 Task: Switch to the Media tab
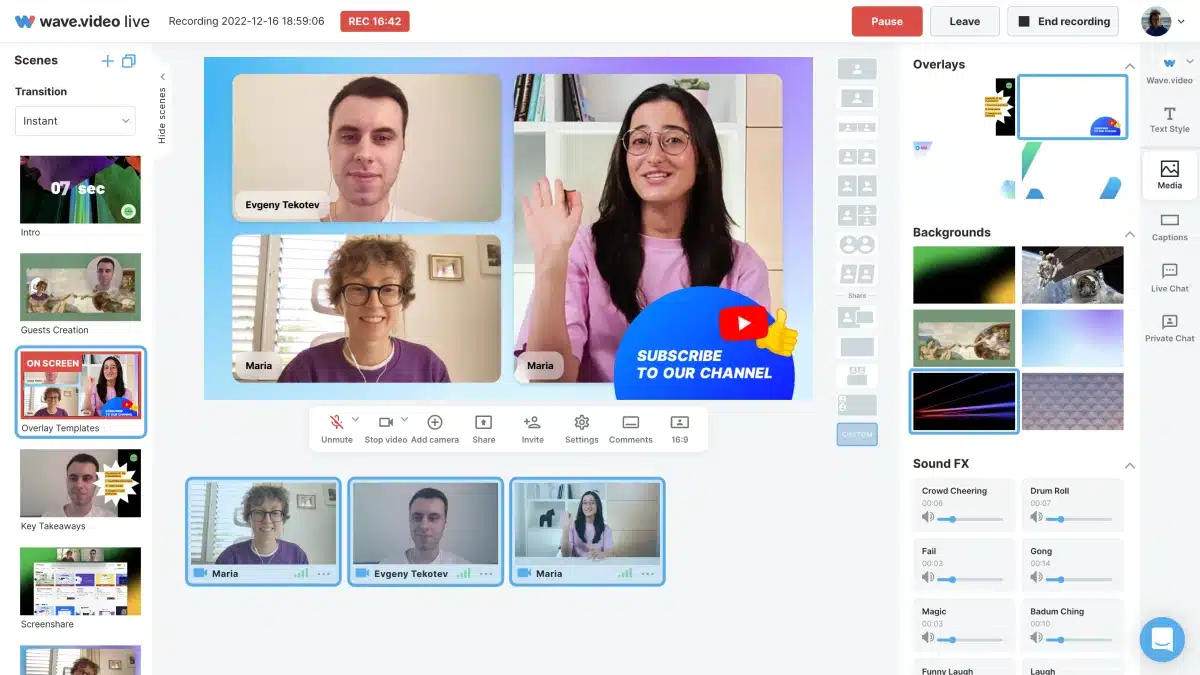pyautogui.click(x=1169, y=174)
